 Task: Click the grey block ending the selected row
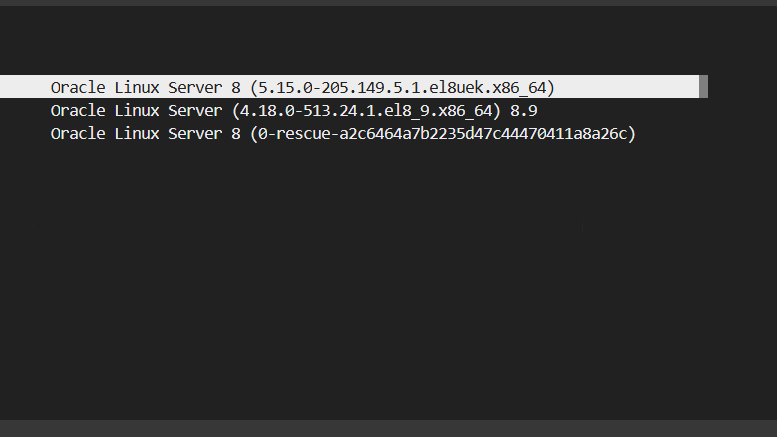click(703, 87)
